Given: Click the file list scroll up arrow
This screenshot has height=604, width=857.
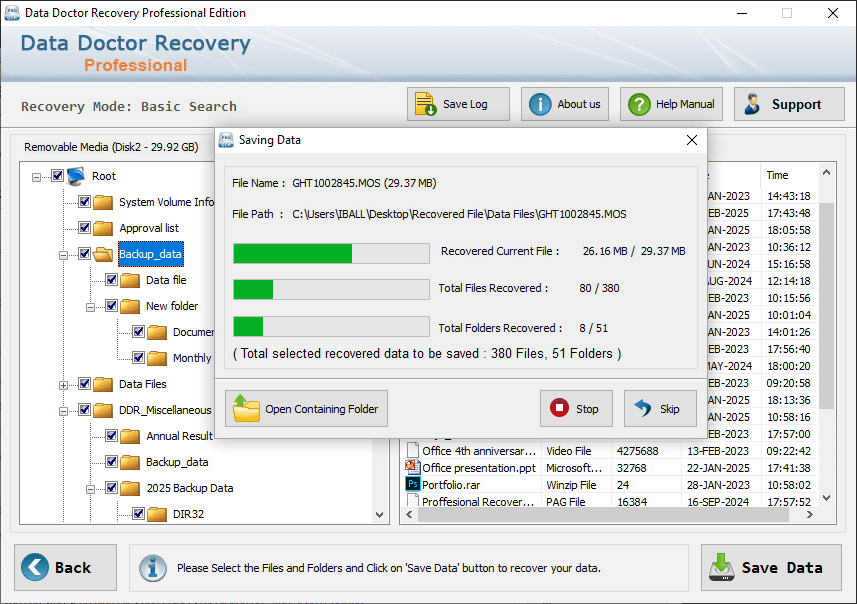Looking at the screenshot, I should [x=826, y=173].
